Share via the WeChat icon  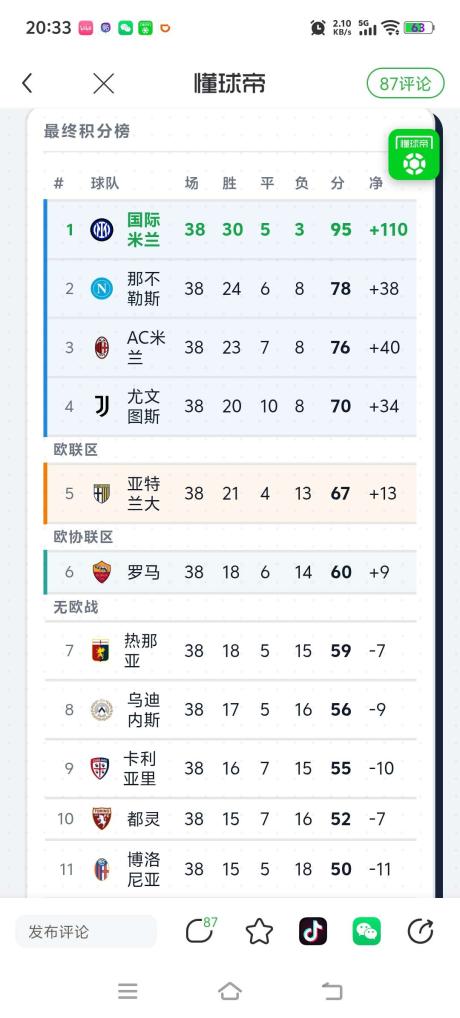(x=367, y=932)
